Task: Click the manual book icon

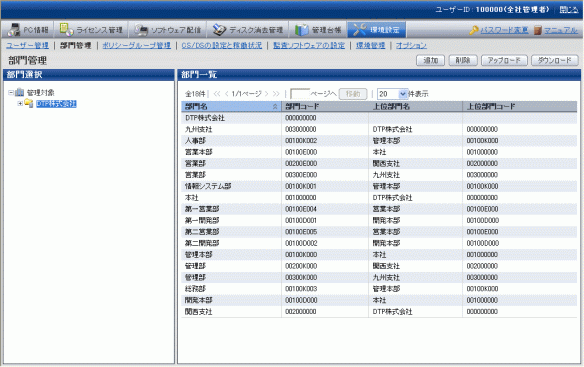Action: [x=537, y=30]
